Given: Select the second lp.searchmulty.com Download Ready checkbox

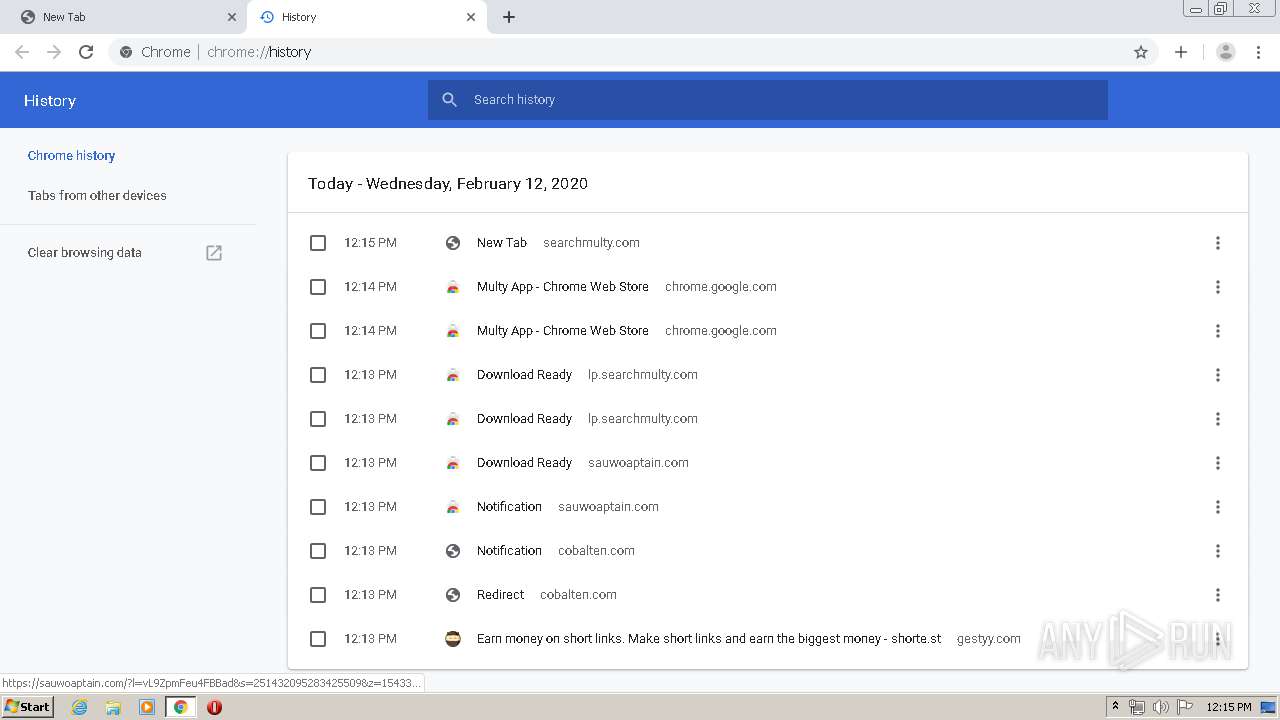Looking at the screenshot, I should click(318, 419).
